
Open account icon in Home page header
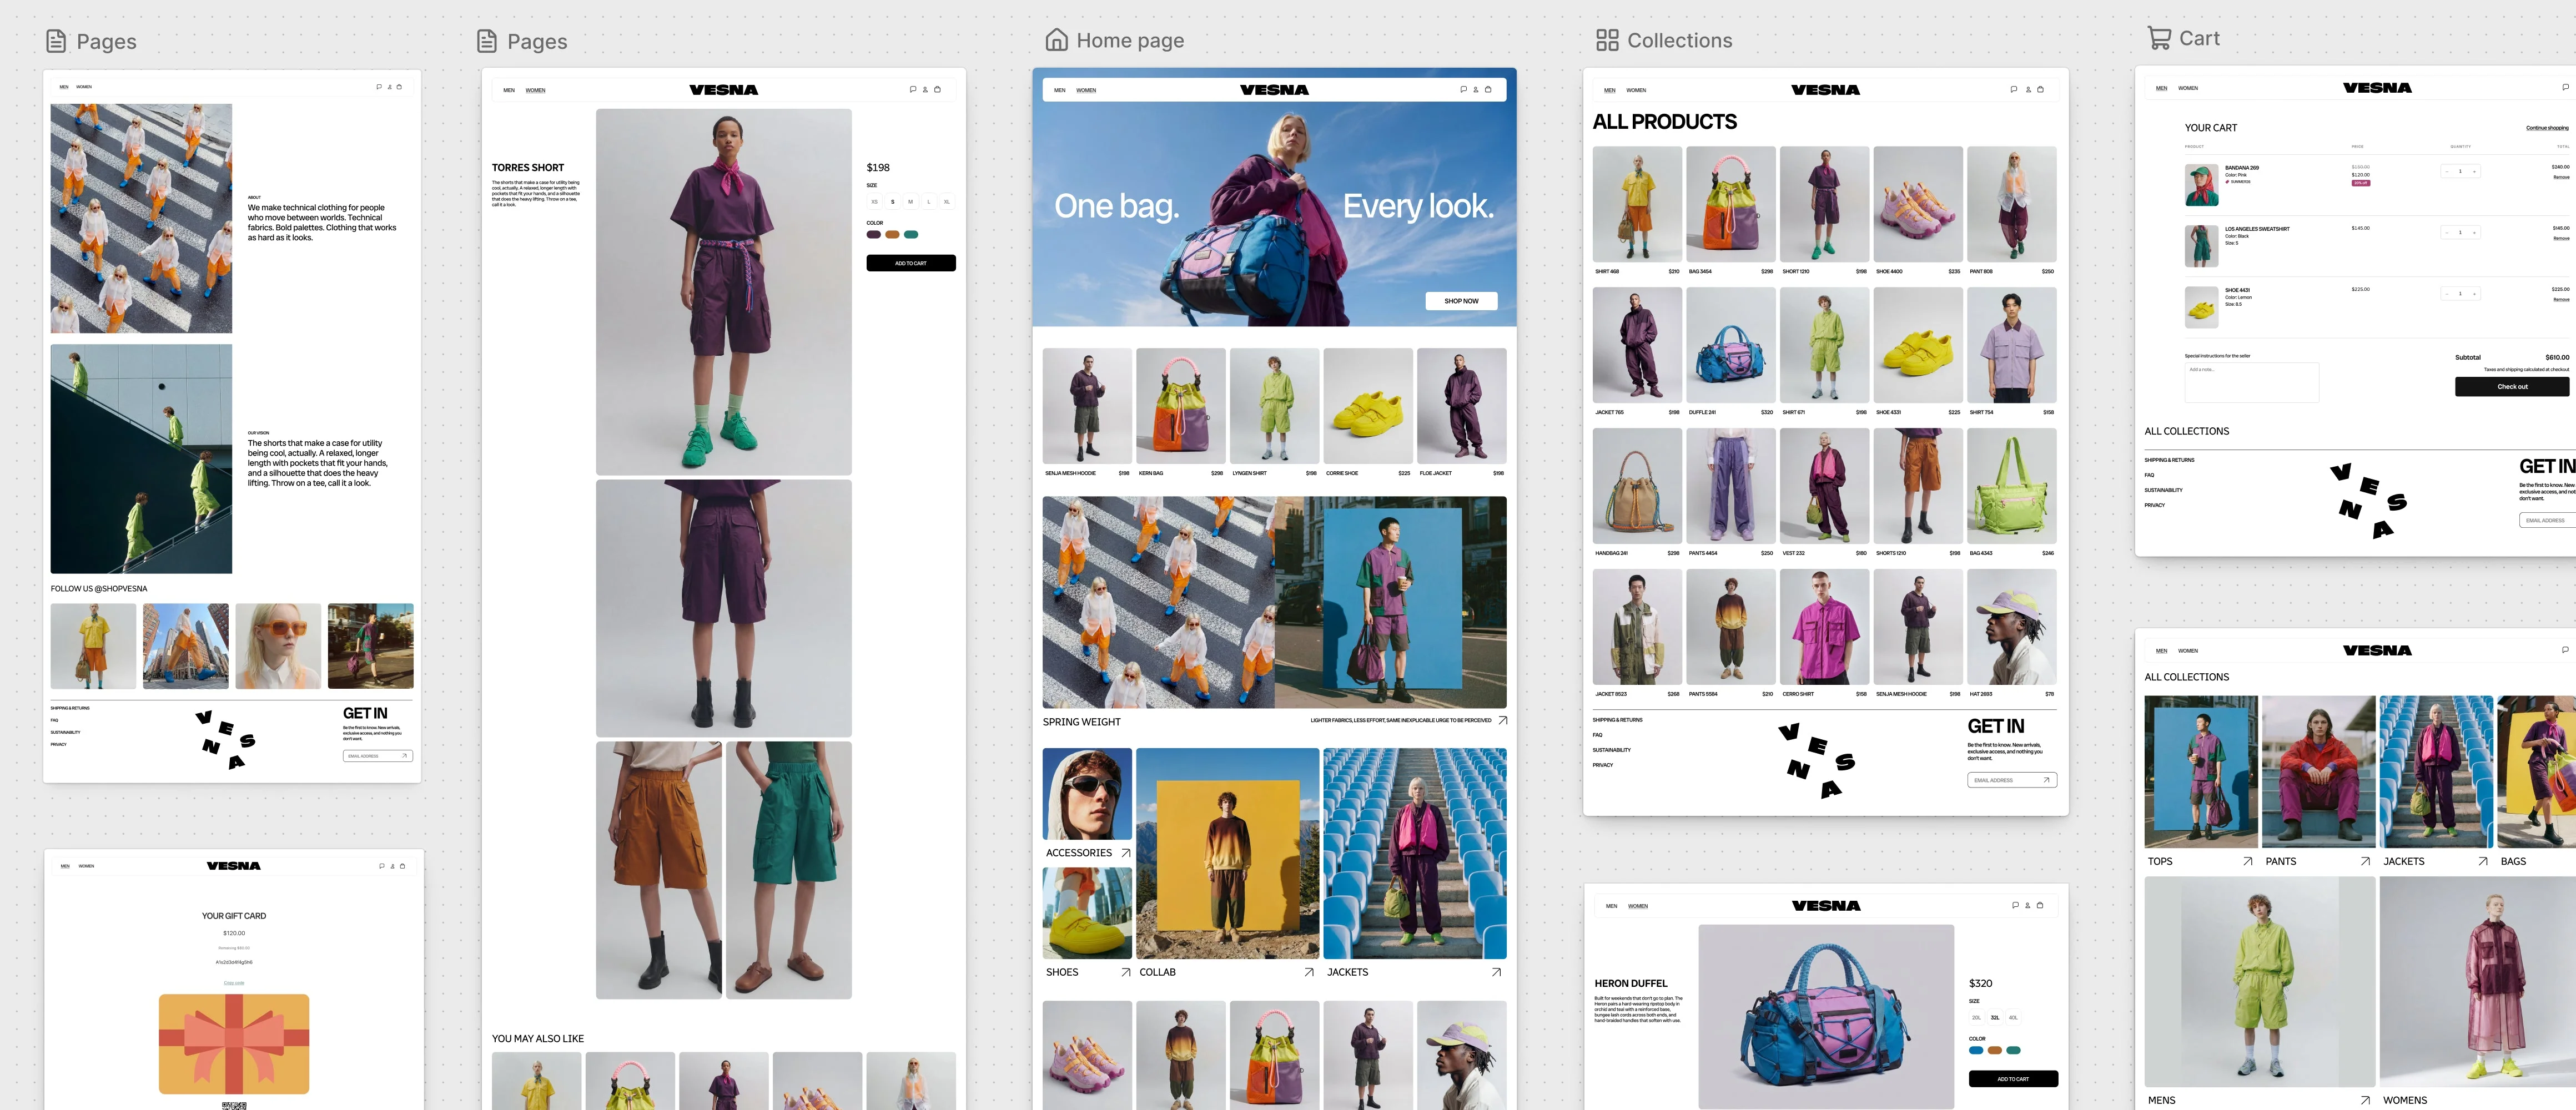(x=1475, y=89)
